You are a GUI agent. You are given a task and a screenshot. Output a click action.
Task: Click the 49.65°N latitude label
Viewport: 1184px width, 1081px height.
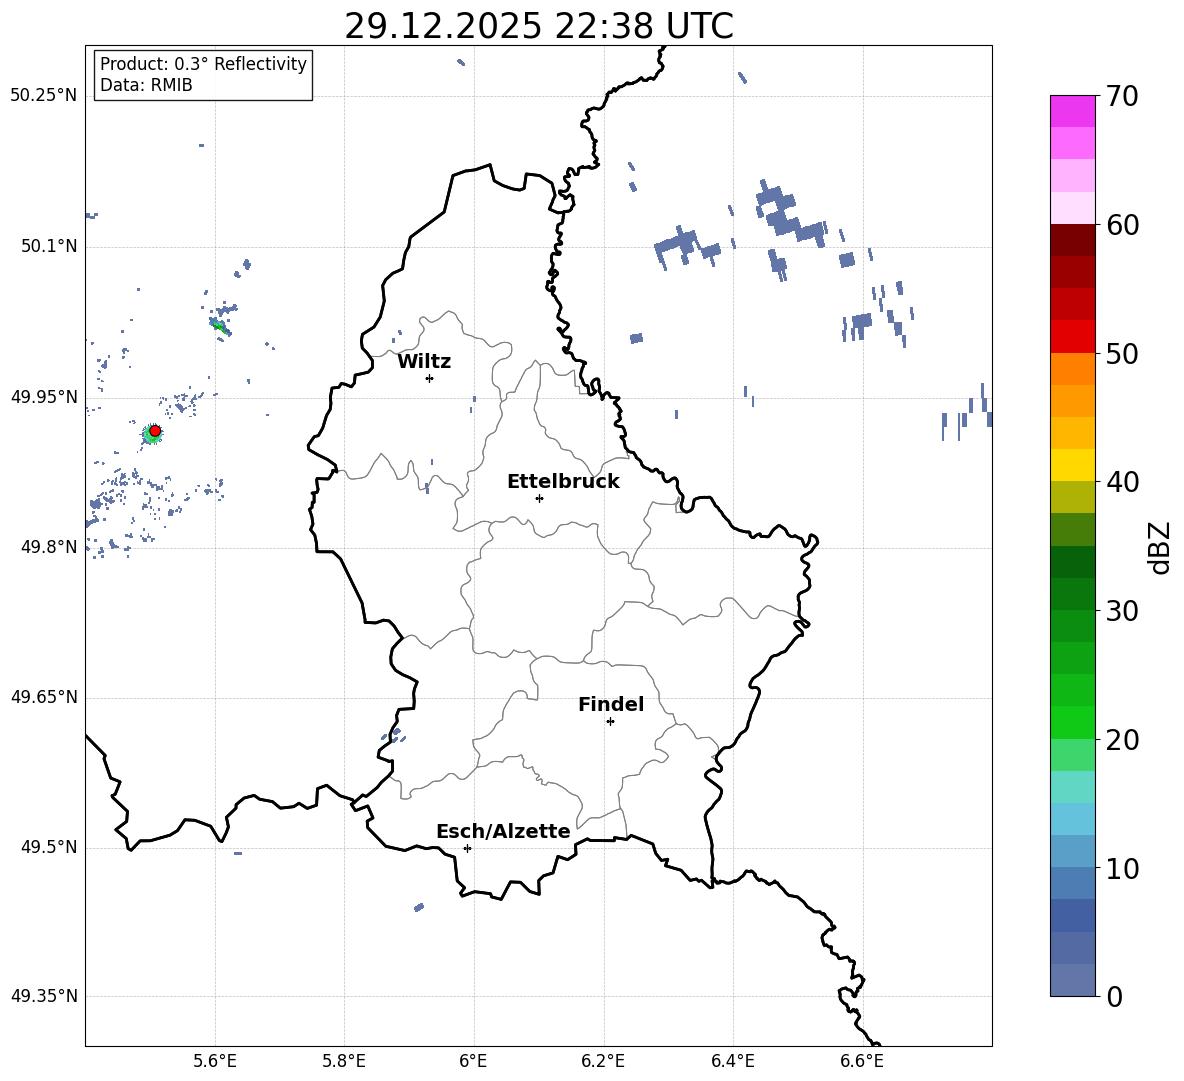click(44, 697)
